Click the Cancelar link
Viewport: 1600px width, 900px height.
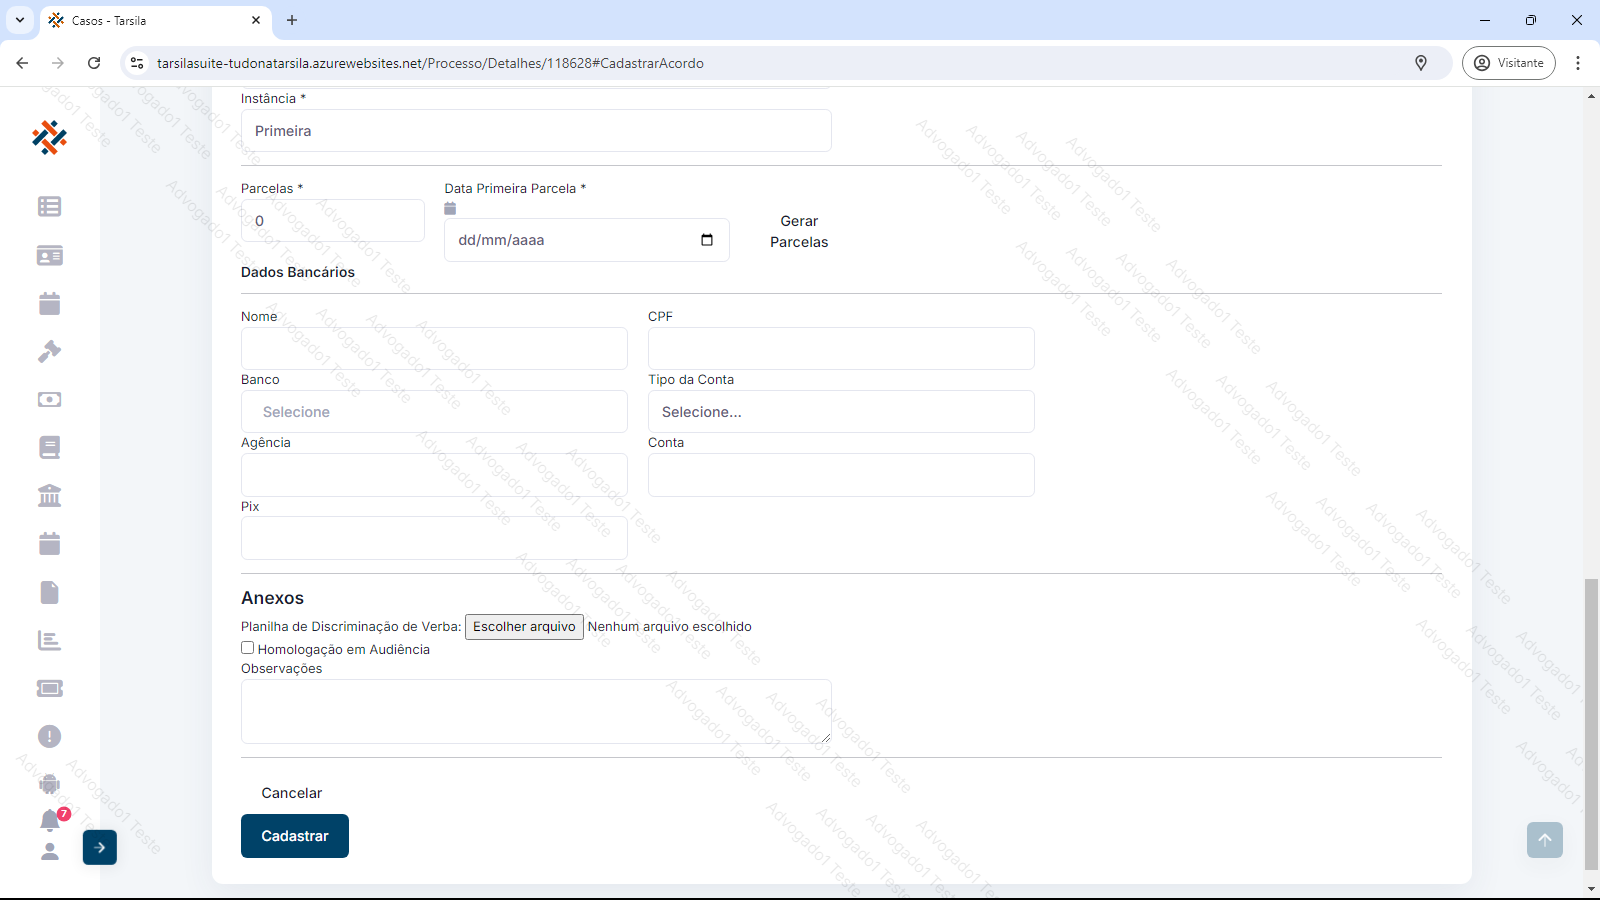[x=292, y=793]
